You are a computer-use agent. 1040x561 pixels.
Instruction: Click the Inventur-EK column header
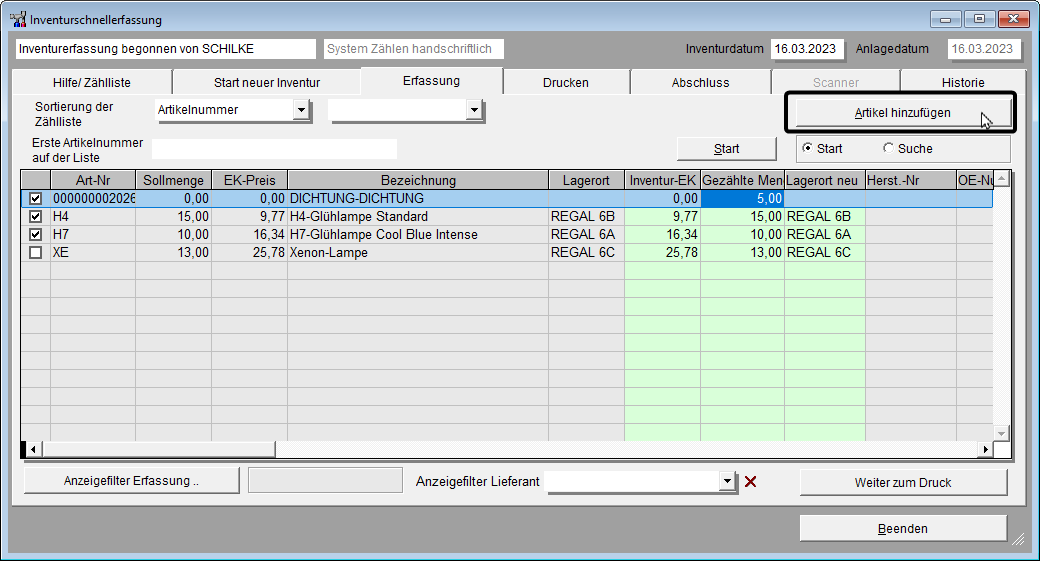(663, 180)
